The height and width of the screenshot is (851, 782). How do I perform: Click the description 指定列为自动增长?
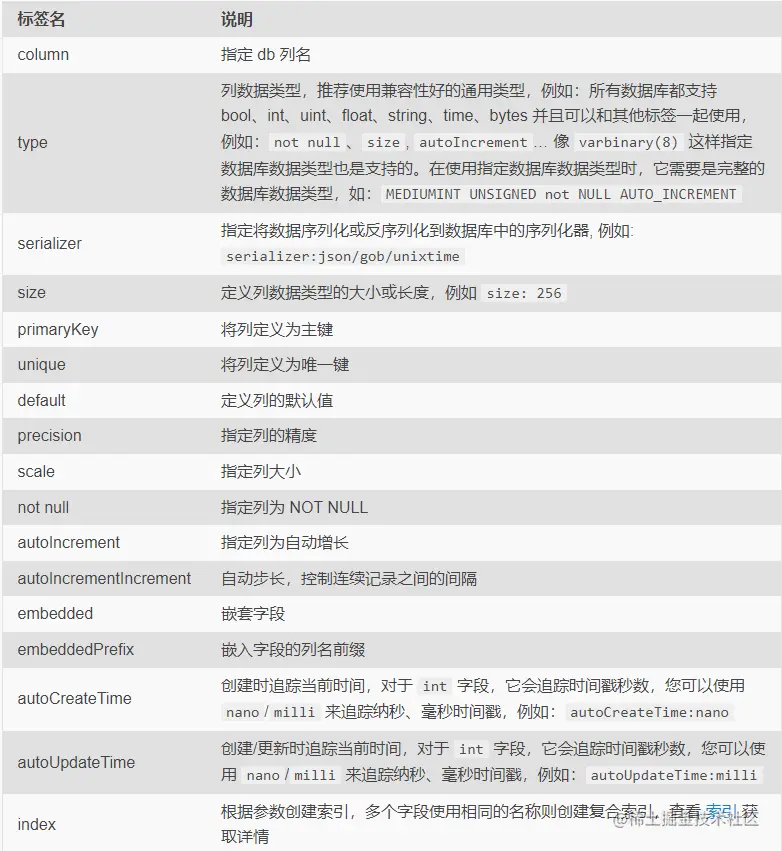pyautogui.click(x=285, y=542)
